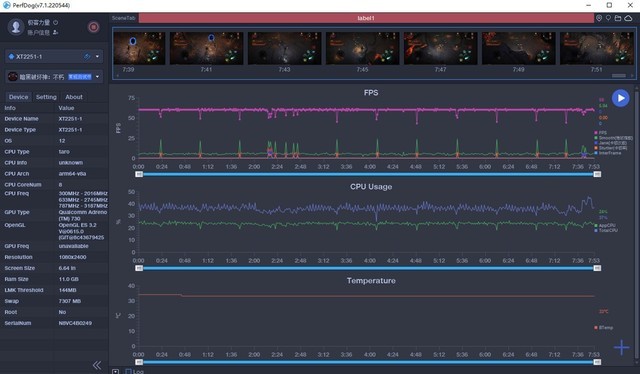The width and height of the screenshot is (640, 374).
Task: Toggle the InterFrame legend series
Action: pyautogui.click(x=608, y=153)
